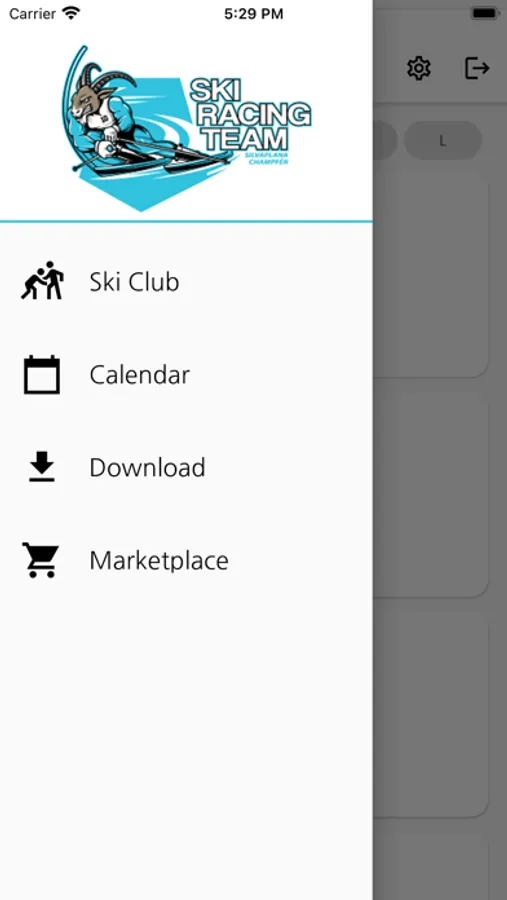The image size is (507, 900).
Task: Tap the third dimmed card behind drawer
Action: (431, 714)
